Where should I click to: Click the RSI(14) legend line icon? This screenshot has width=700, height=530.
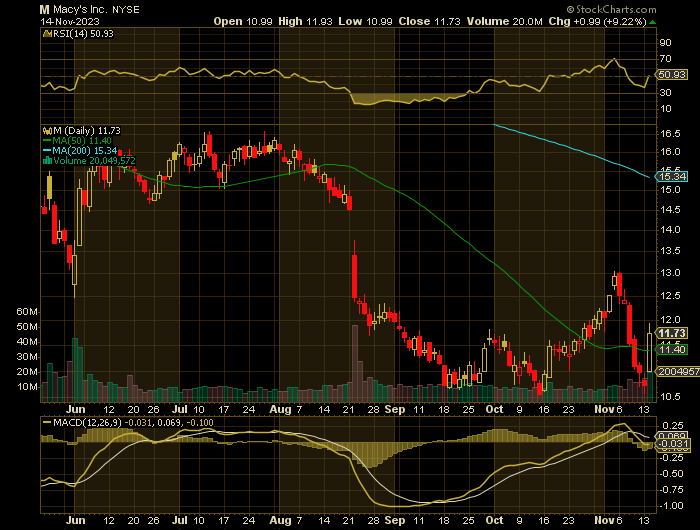47,33
